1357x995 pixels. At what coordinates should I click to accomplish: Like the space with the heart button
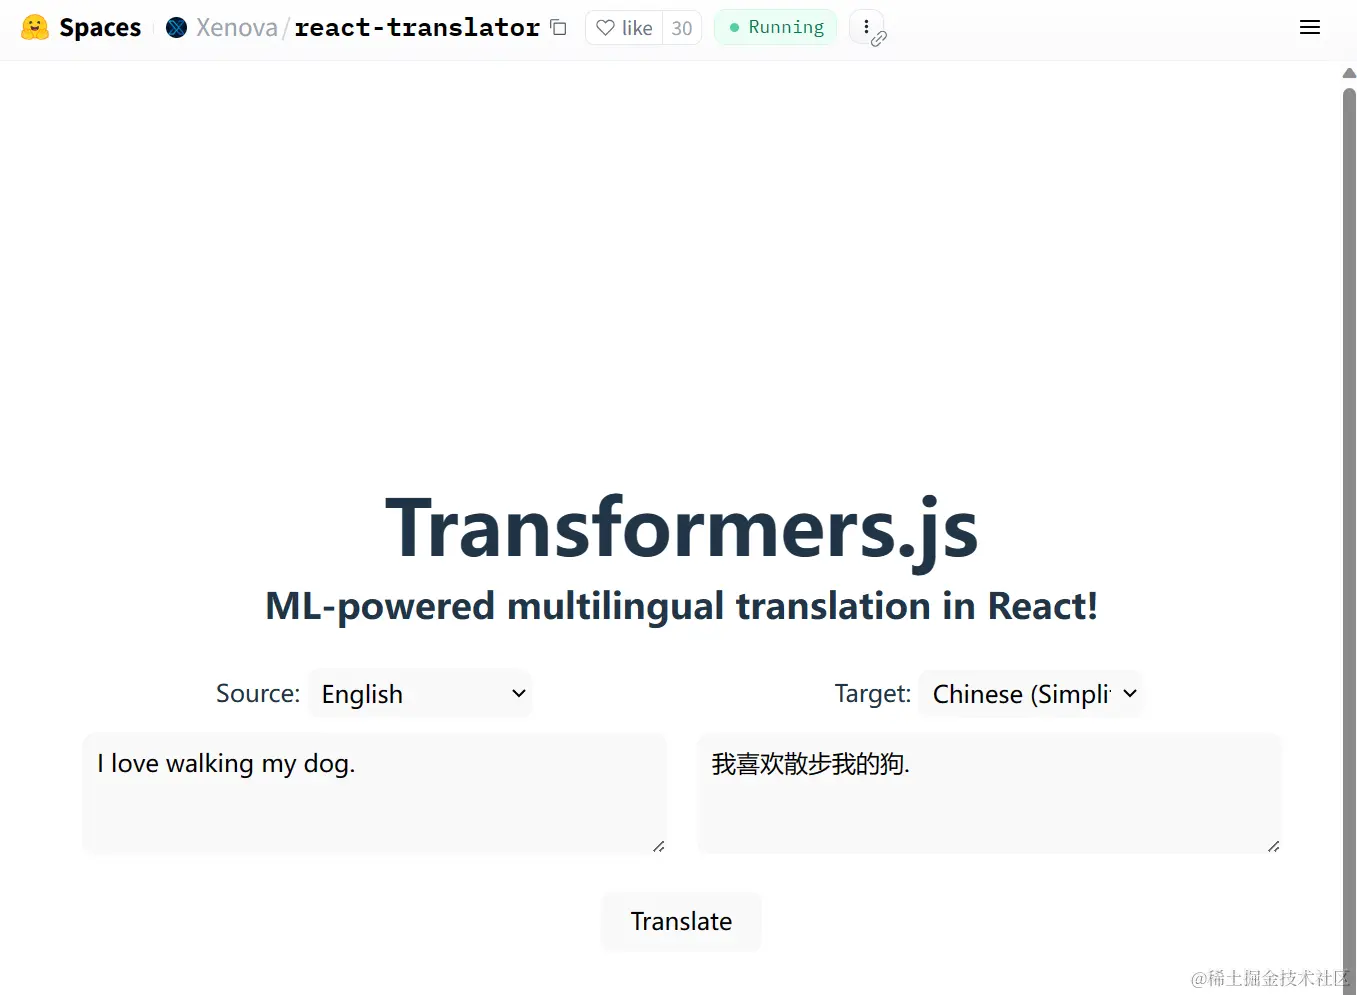click(x=624, y=28)
